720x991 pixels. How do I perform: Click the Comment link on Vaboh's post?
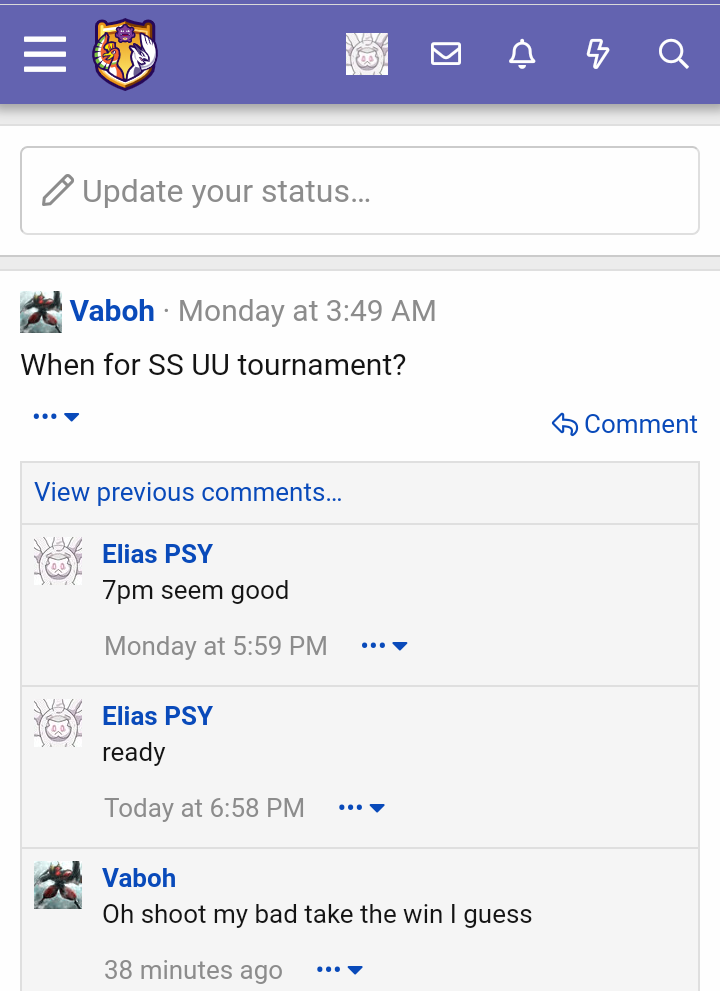[x=625, y=424]
